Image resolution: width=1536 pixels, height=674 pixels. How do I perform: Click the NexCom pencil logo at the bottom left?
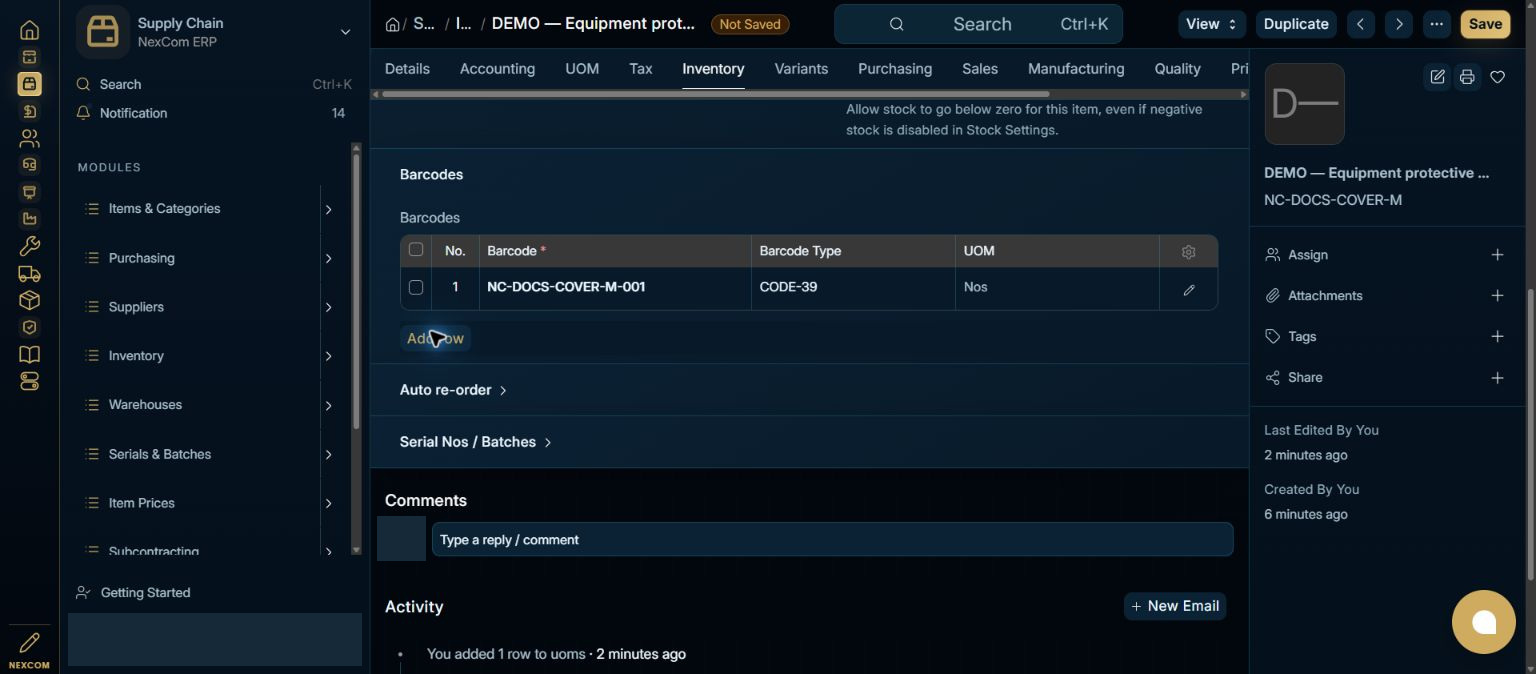[29, 650]
